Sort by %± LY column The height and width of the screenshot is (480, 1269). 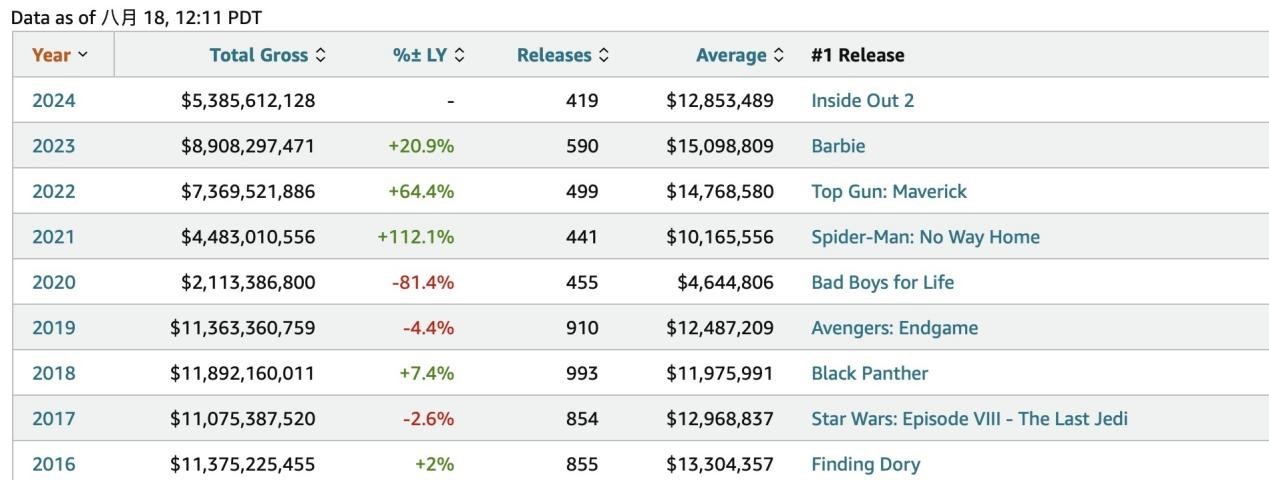[x=428, y=55]
